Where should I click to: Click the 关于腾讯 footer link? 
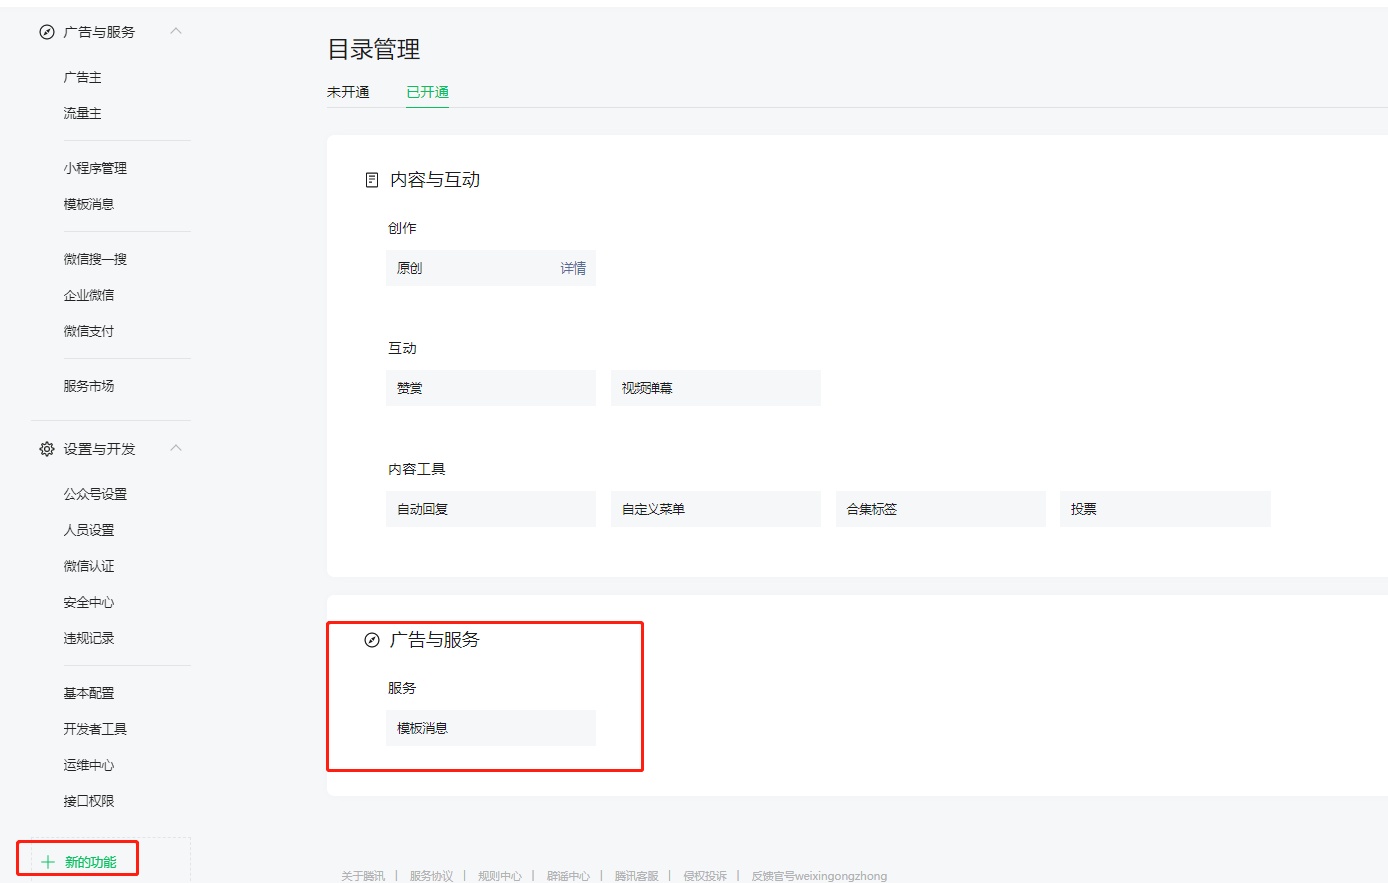[x=363, y=876]
